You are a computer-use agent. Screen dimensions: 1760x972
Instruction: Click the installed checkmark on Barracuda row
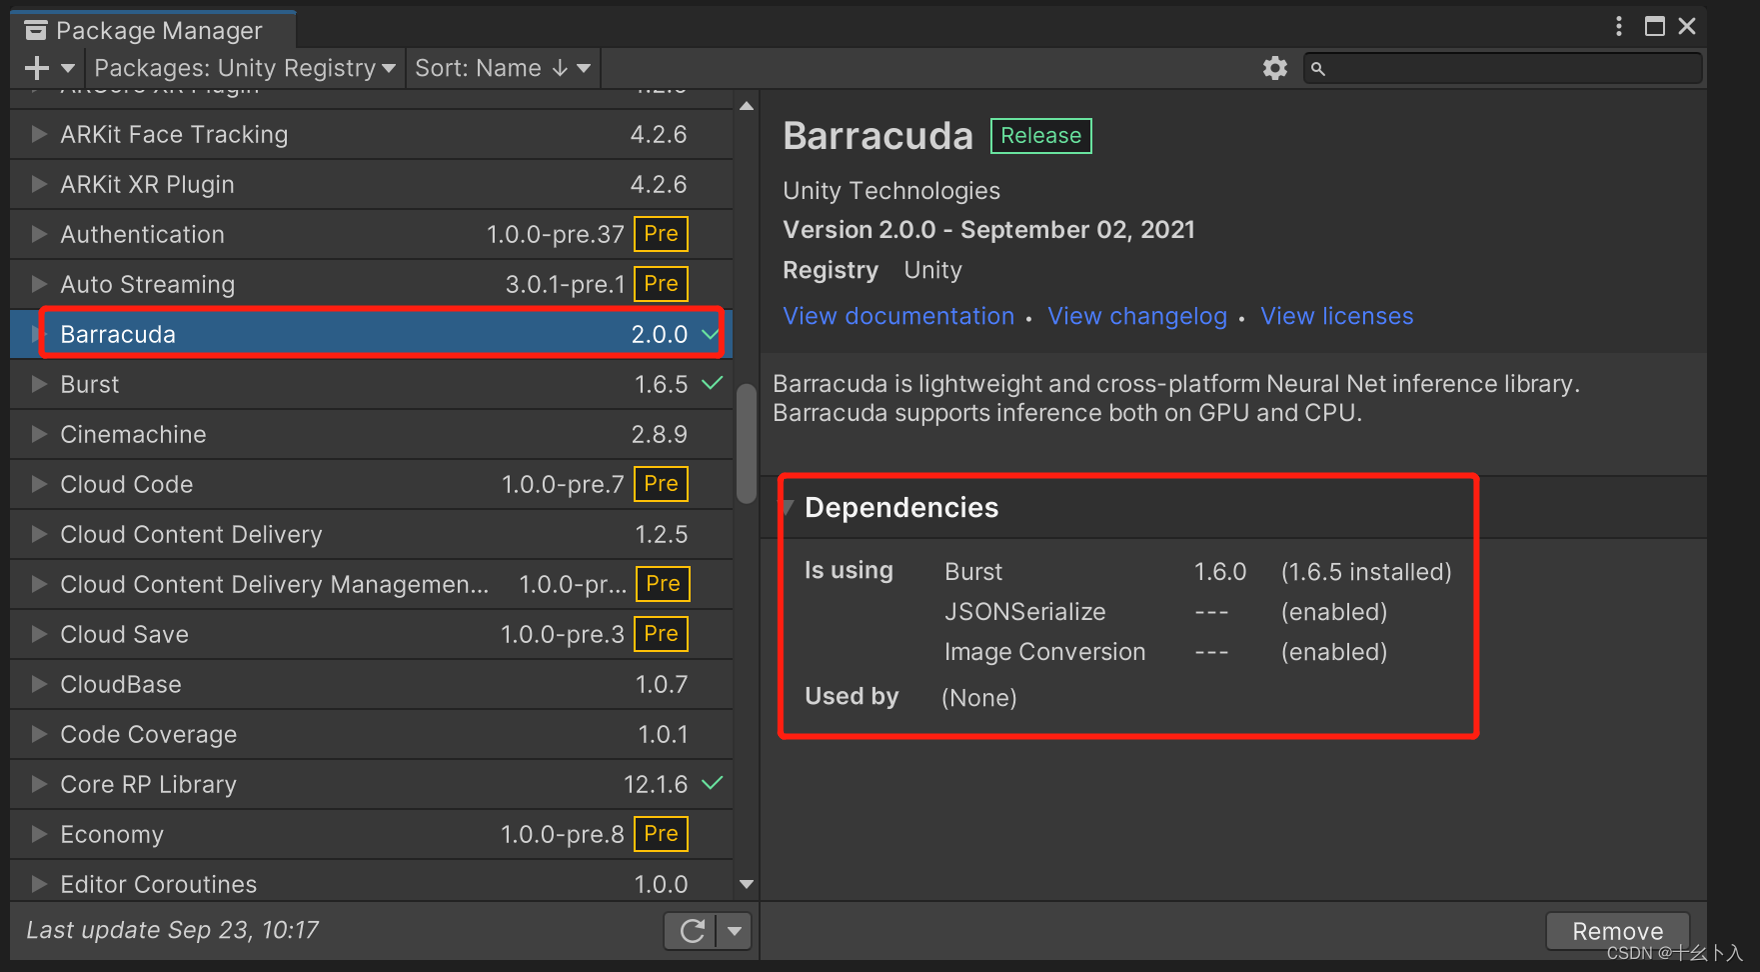pos(711,334)
